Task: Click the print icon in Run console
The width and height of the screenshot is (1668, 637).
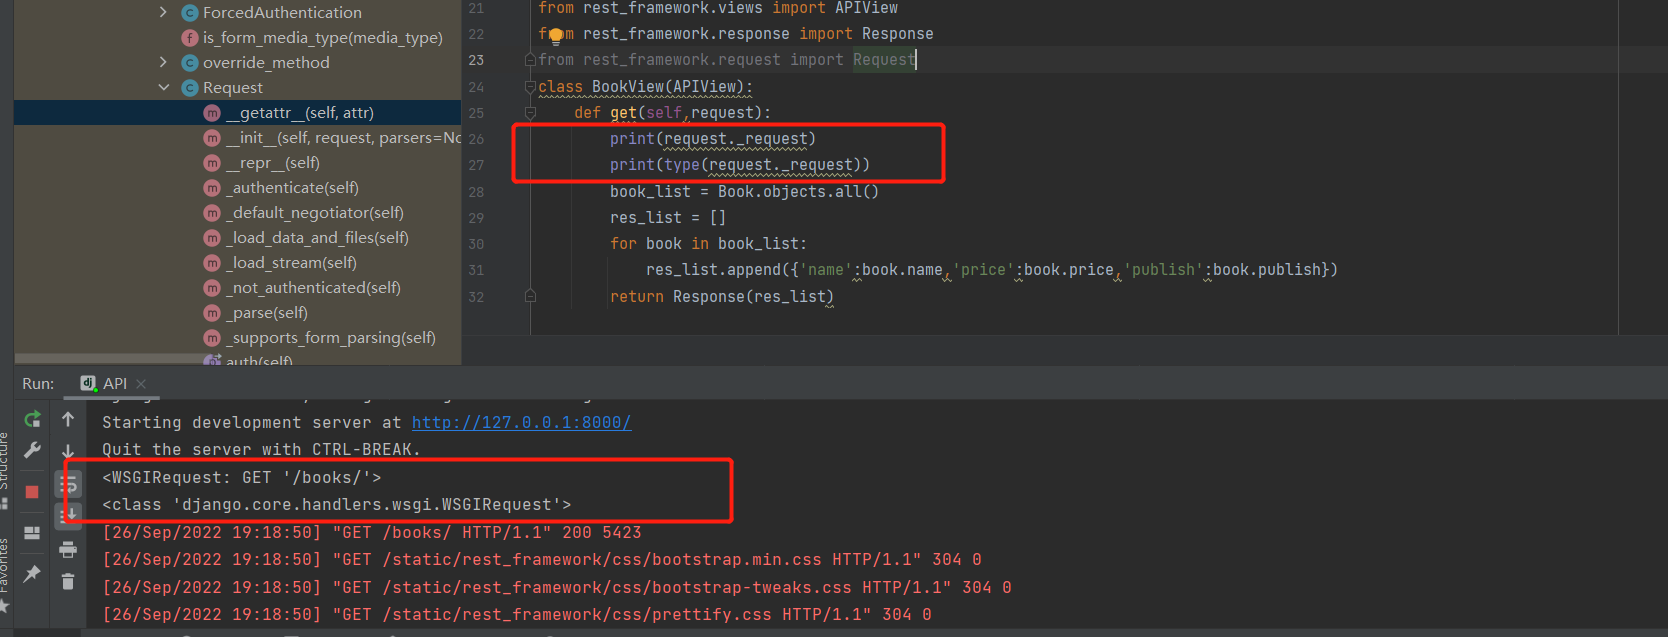Action: pyautogui.click(x=68, y=549)
